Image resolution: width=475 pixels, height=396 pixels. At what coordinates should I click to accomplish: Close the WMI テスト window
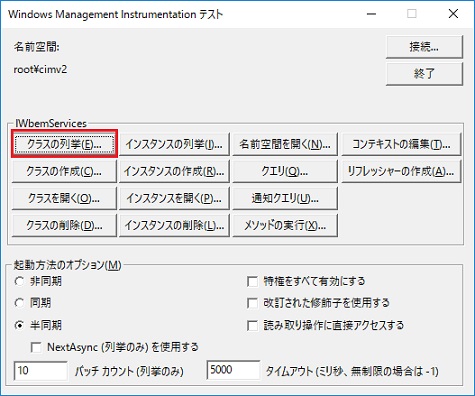453,14
